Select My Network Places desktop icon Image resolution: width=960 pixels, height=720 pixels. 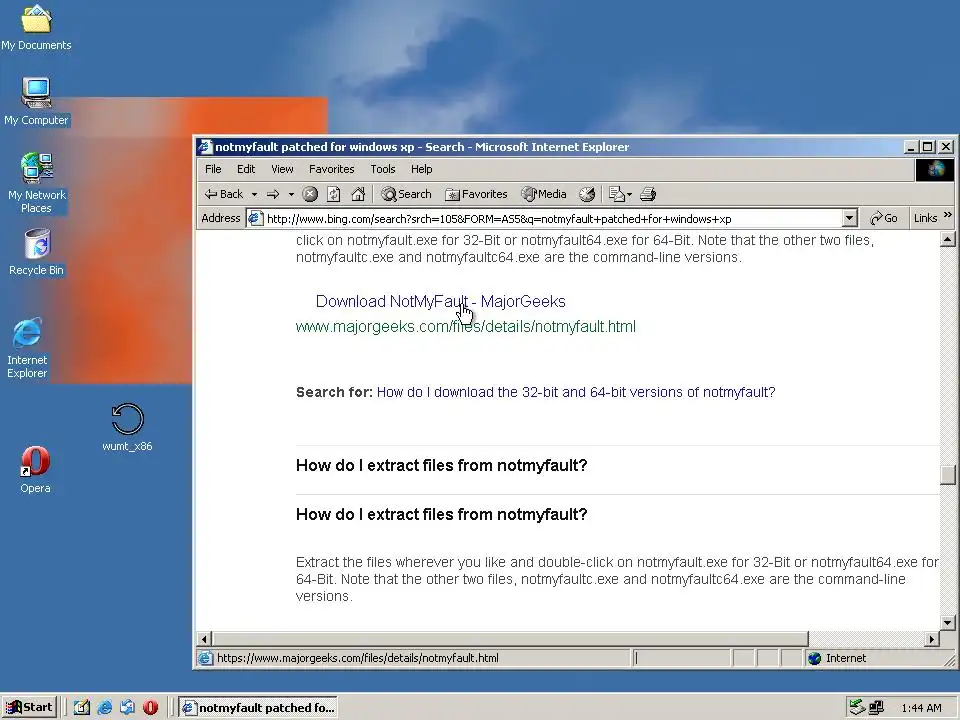(37, 183)
